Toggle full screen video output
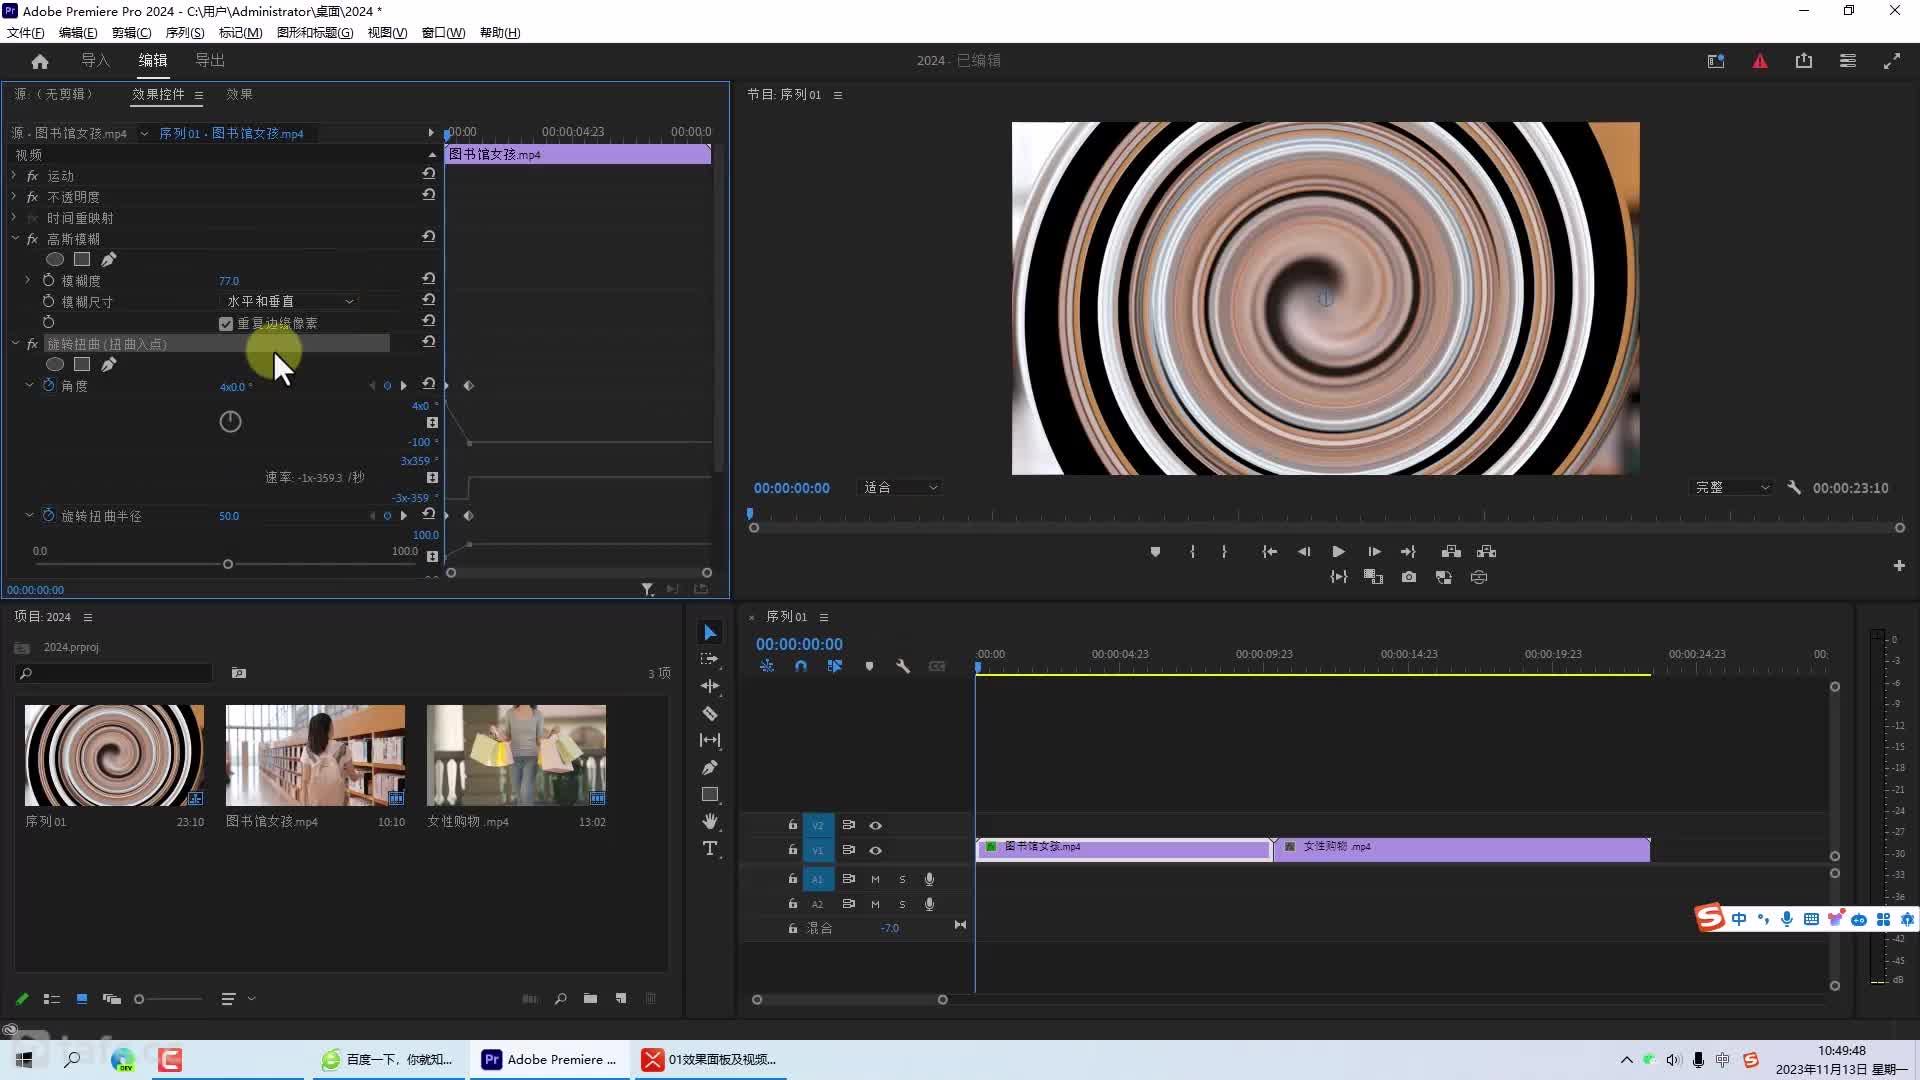The image size is (1920, 1080). coord(1892,61)
